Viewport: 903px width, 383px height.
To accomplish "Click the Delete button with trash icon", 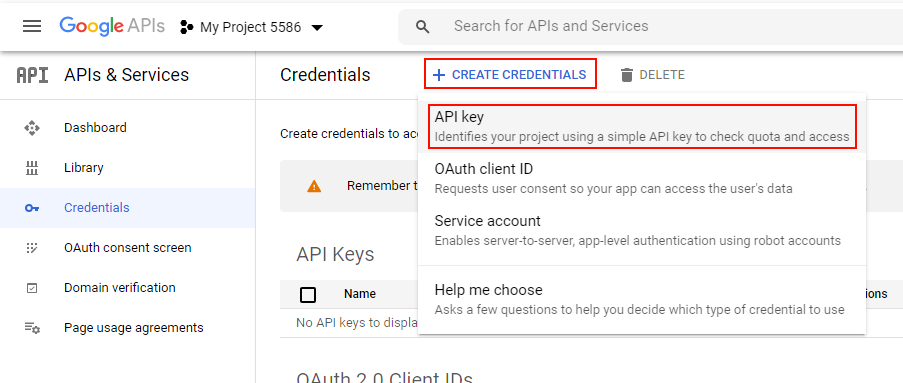I will point(652,75).
